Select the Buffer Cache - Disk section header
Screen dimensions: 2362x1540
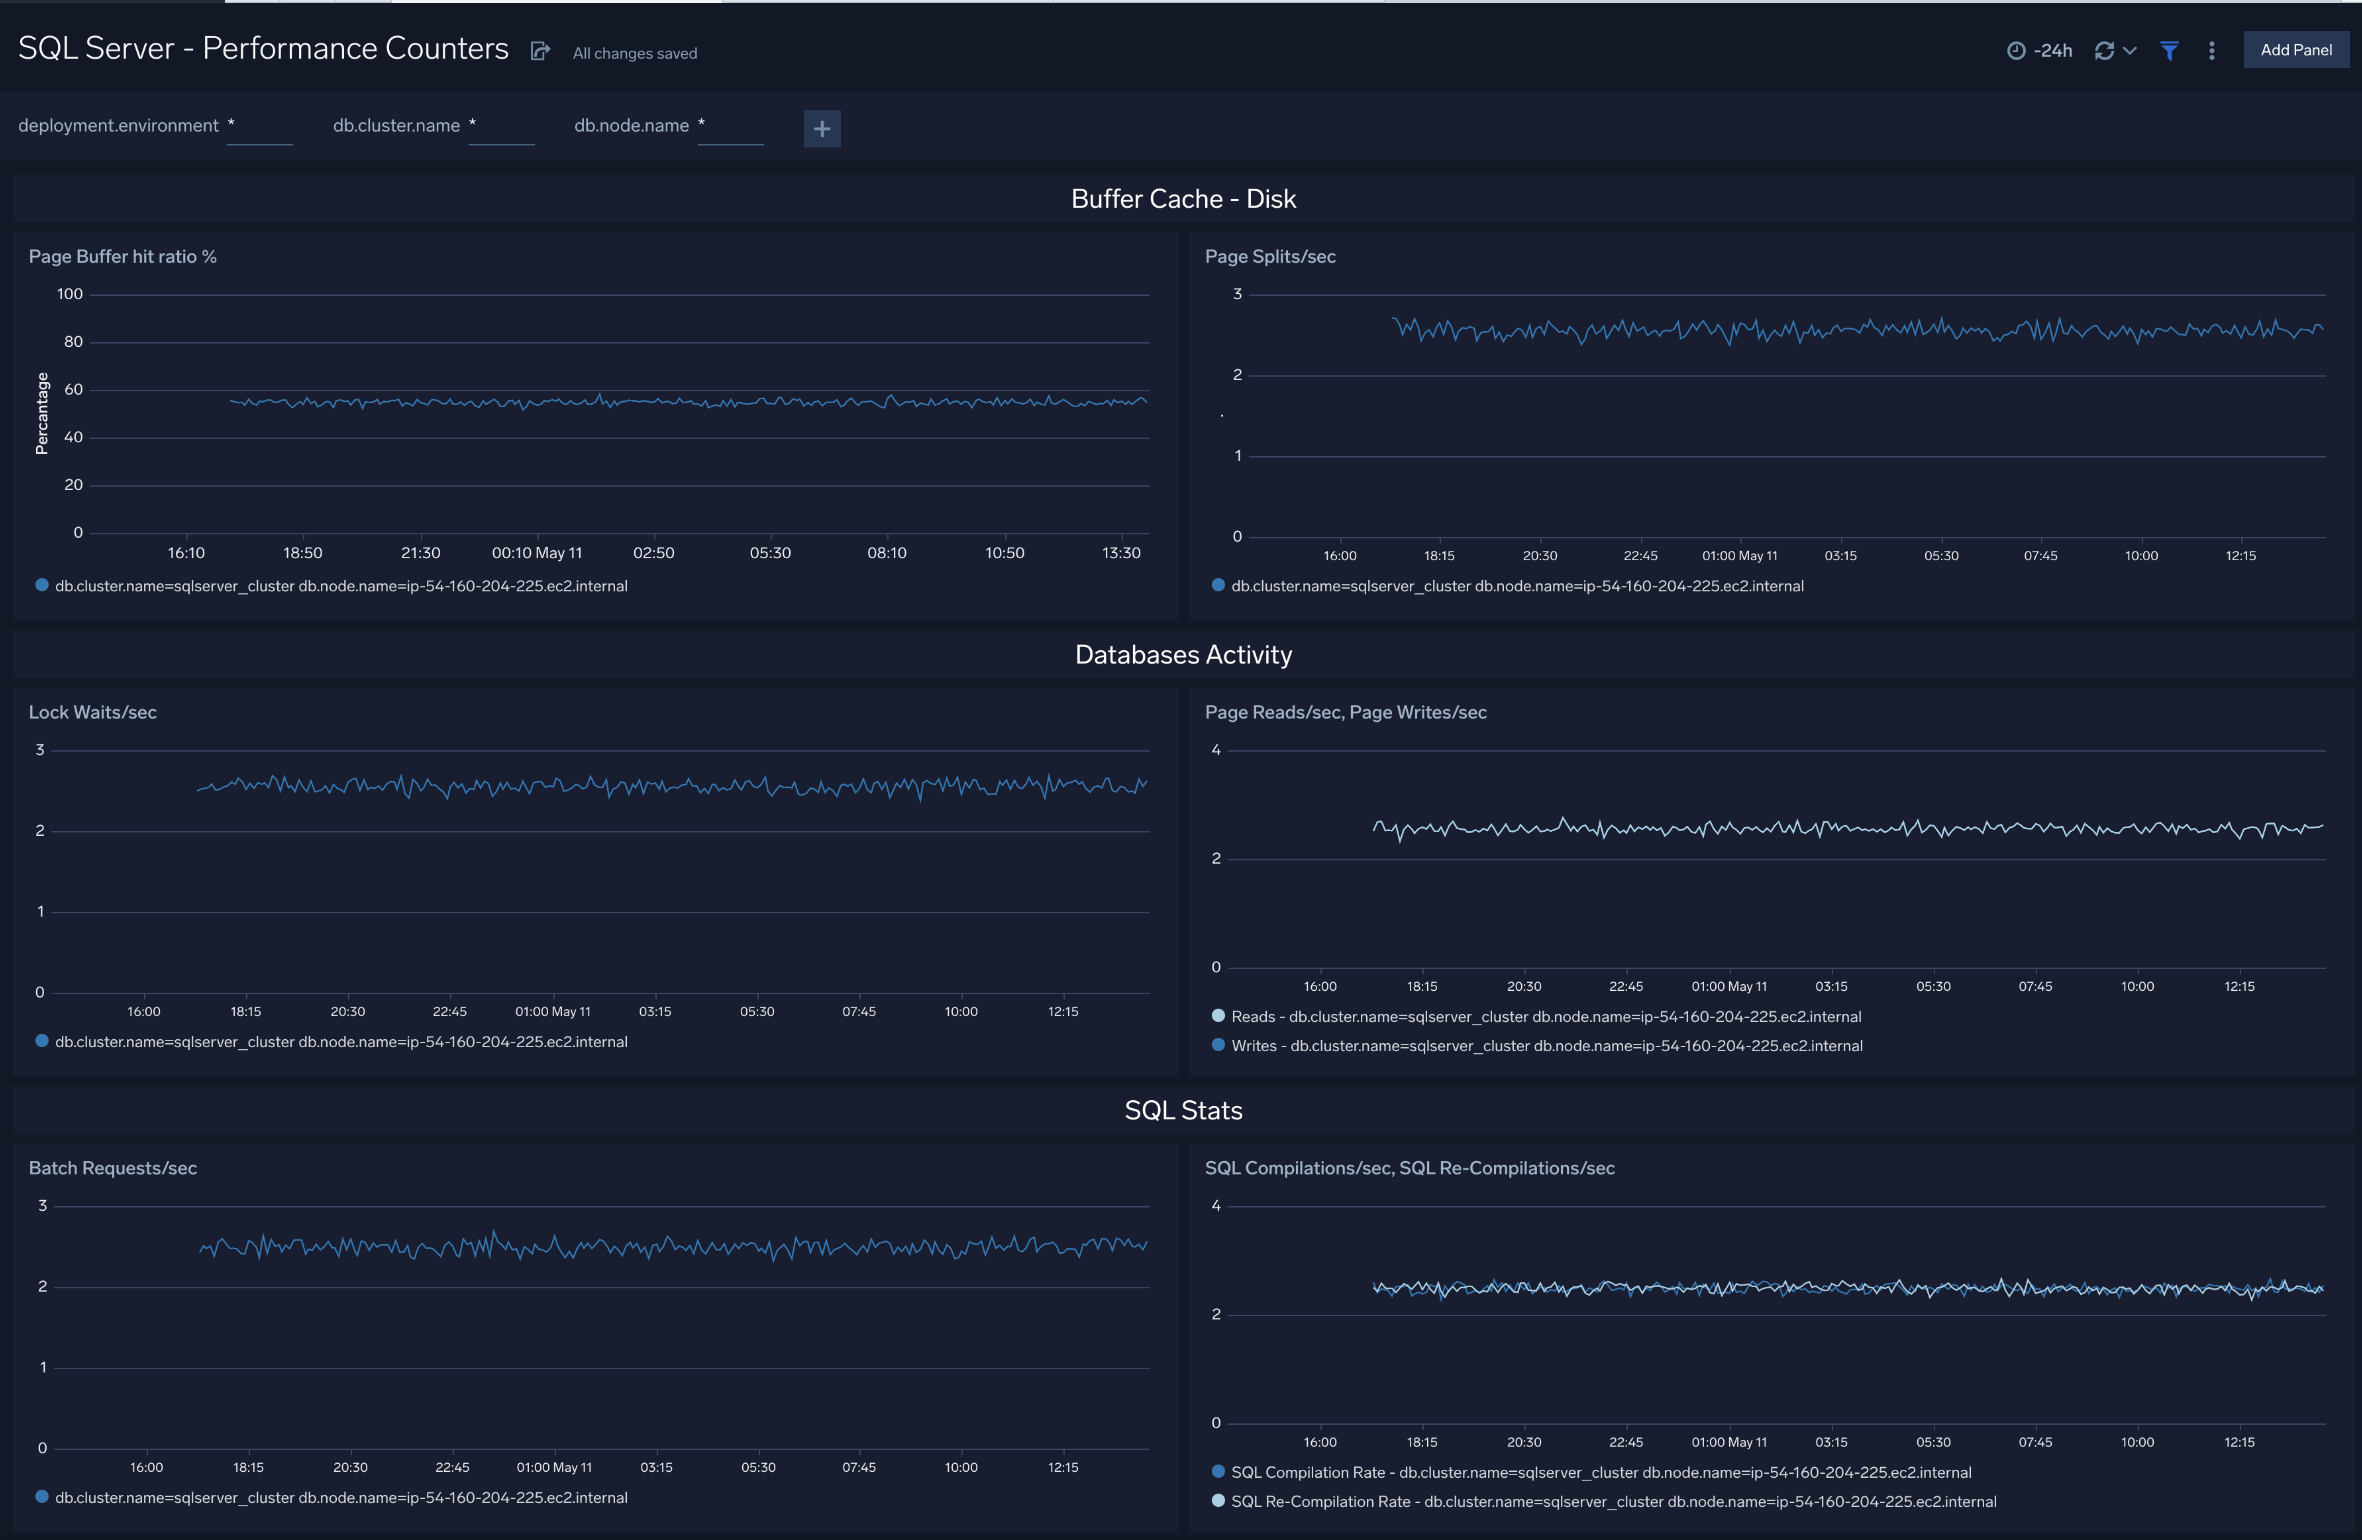click(x=1183, y=199)
